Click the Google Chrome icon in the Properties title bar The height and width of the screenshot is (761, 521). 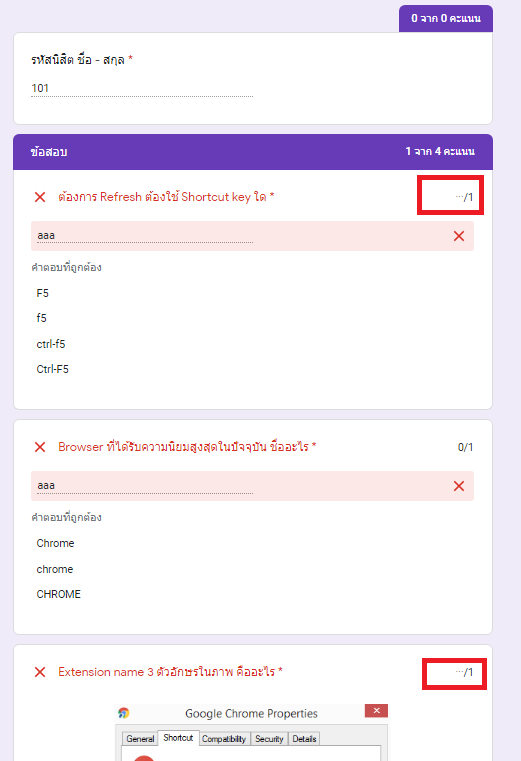pos(124,713)
